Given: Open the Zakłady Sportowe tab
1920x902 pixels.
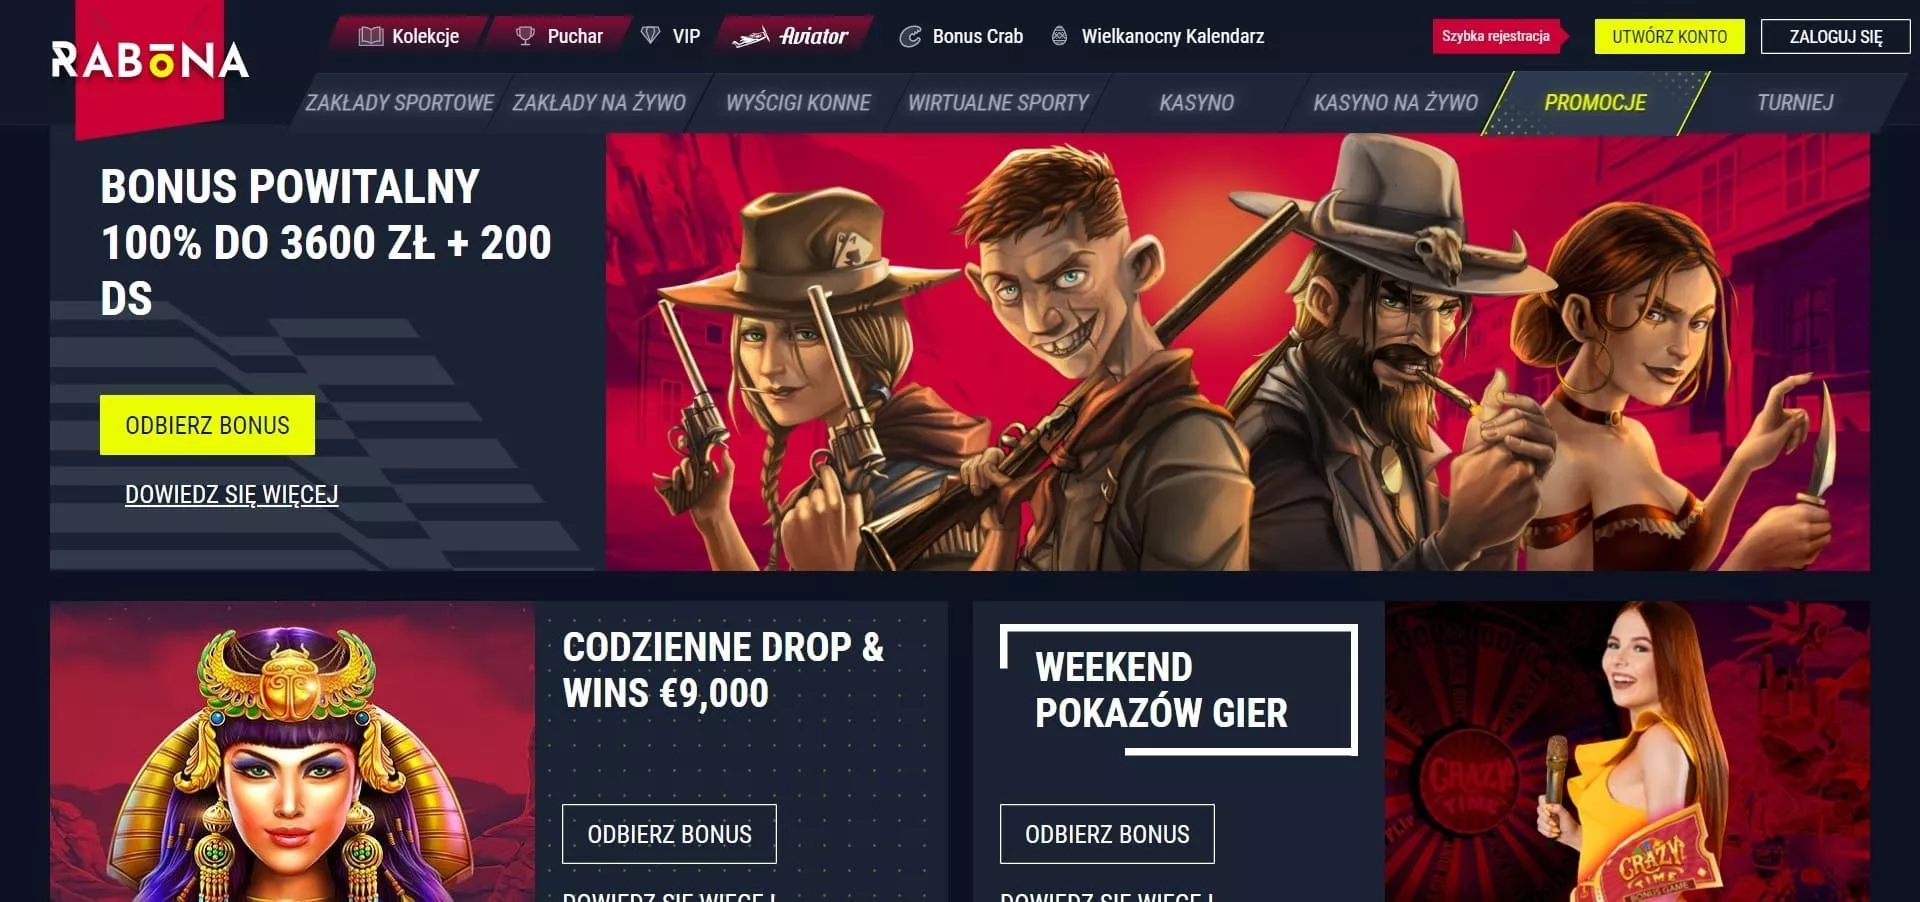Looking at the screenshot, I should point(399,102).
